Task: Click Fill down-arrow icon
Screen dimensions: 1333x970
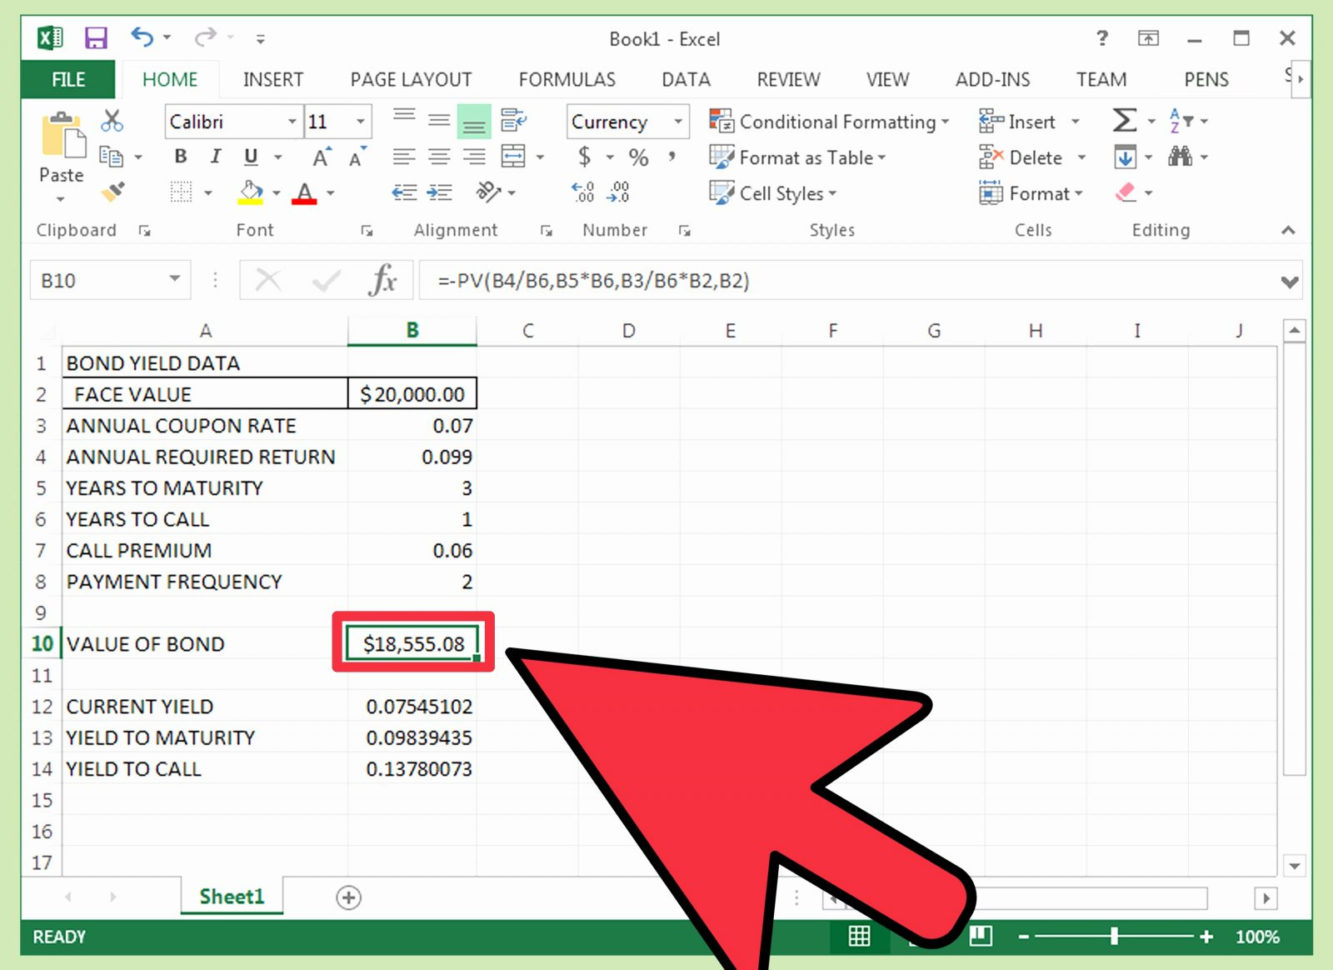Action: (x=1125, y=157)
